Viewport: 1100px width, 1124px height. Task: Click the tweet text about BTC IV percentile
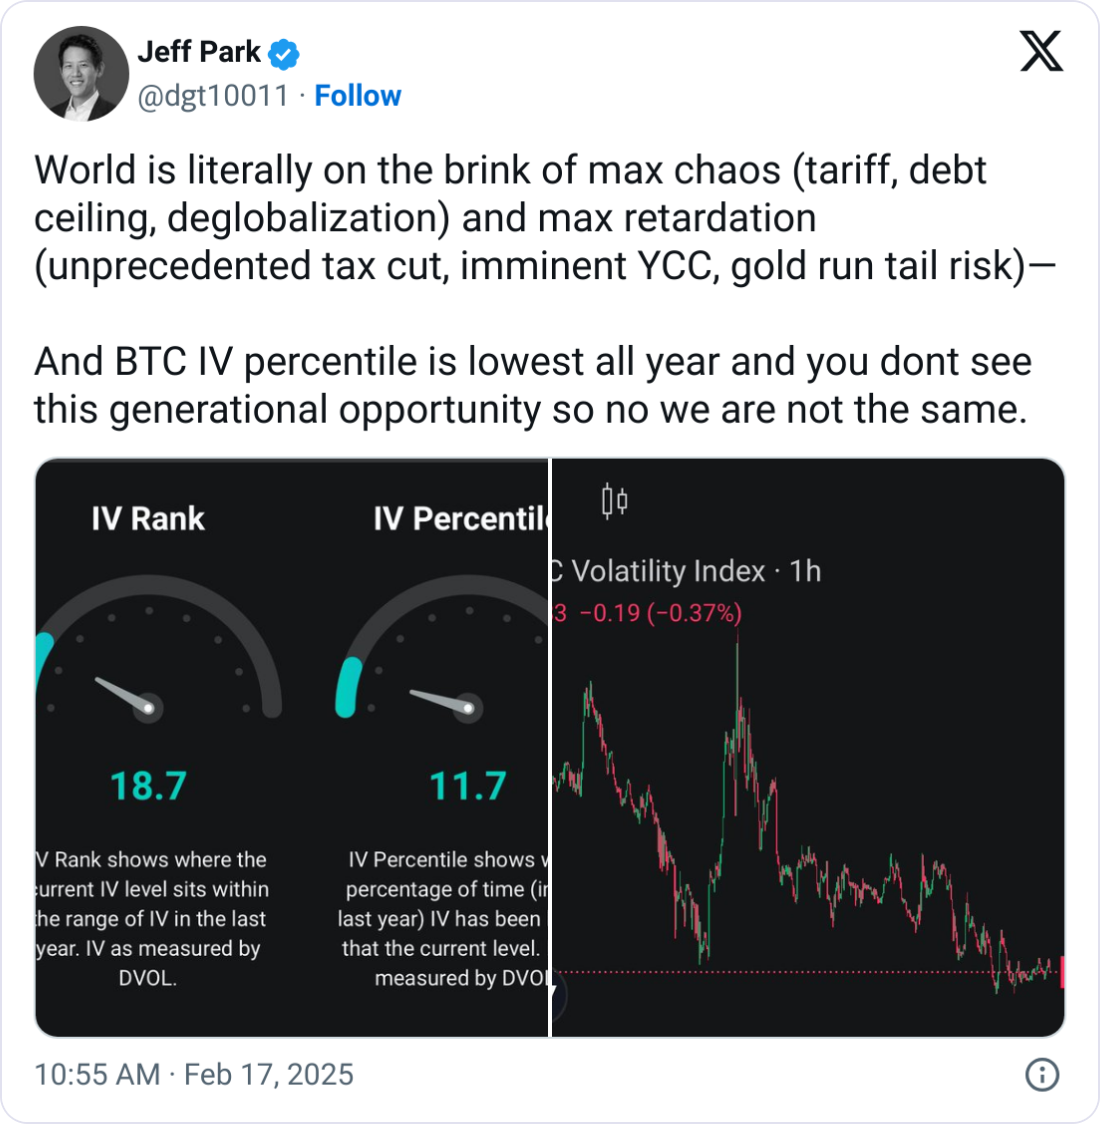coord(532,386)
